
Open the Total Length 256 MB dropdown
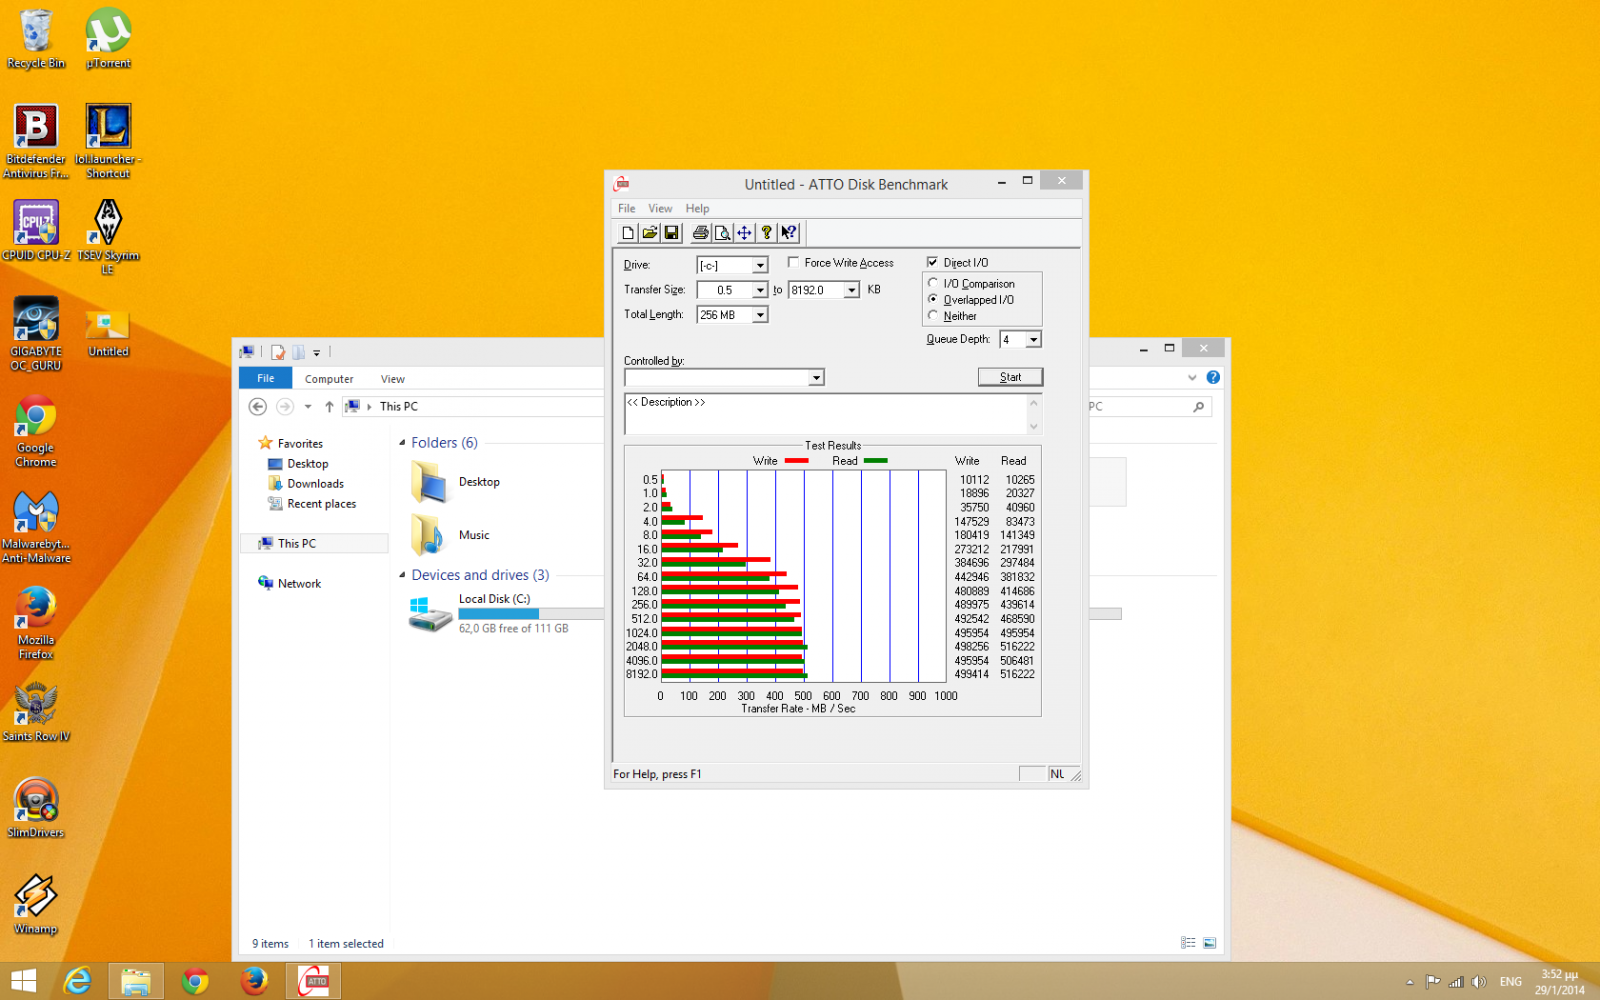click(760, 315)
